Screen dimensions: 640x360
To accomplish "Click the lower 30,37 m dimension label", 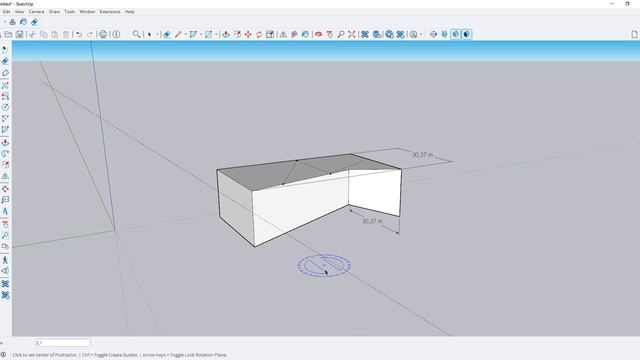I will [372, 221].
